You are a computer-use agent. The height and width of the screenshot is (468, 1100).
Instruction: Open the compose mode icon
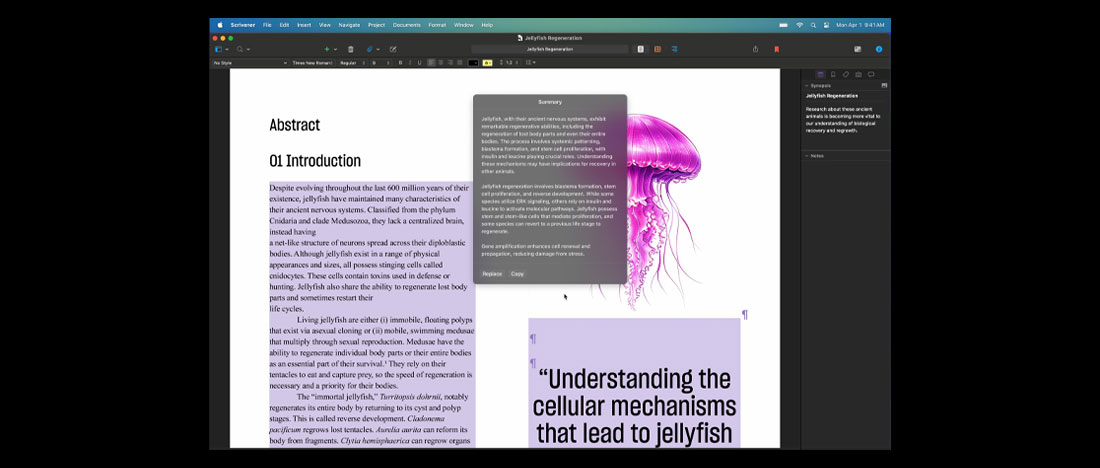click(x=858, y=49)
